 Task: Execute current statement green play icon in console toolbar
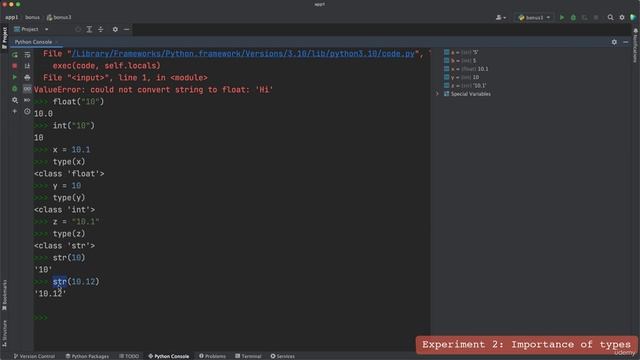(15, 77)
